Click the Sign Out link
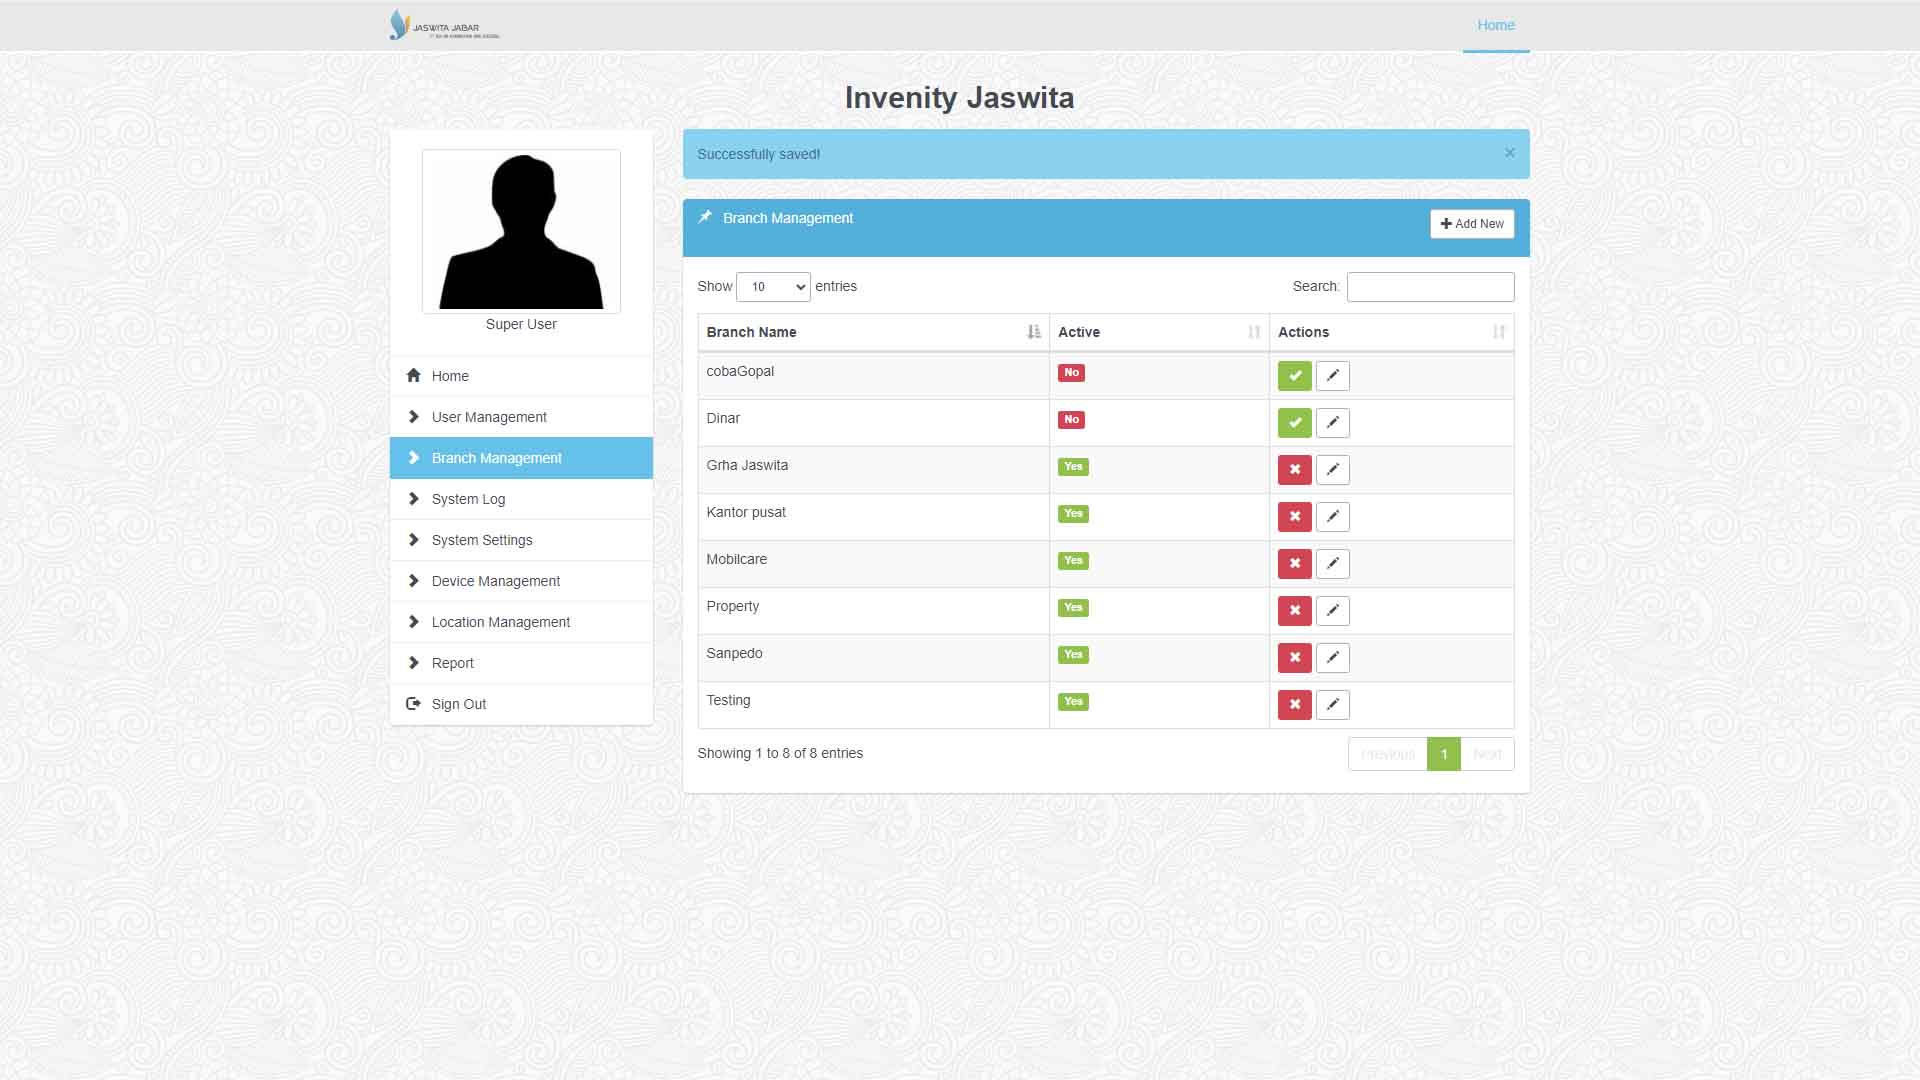 pyautogui.click(x=458, y=704)
